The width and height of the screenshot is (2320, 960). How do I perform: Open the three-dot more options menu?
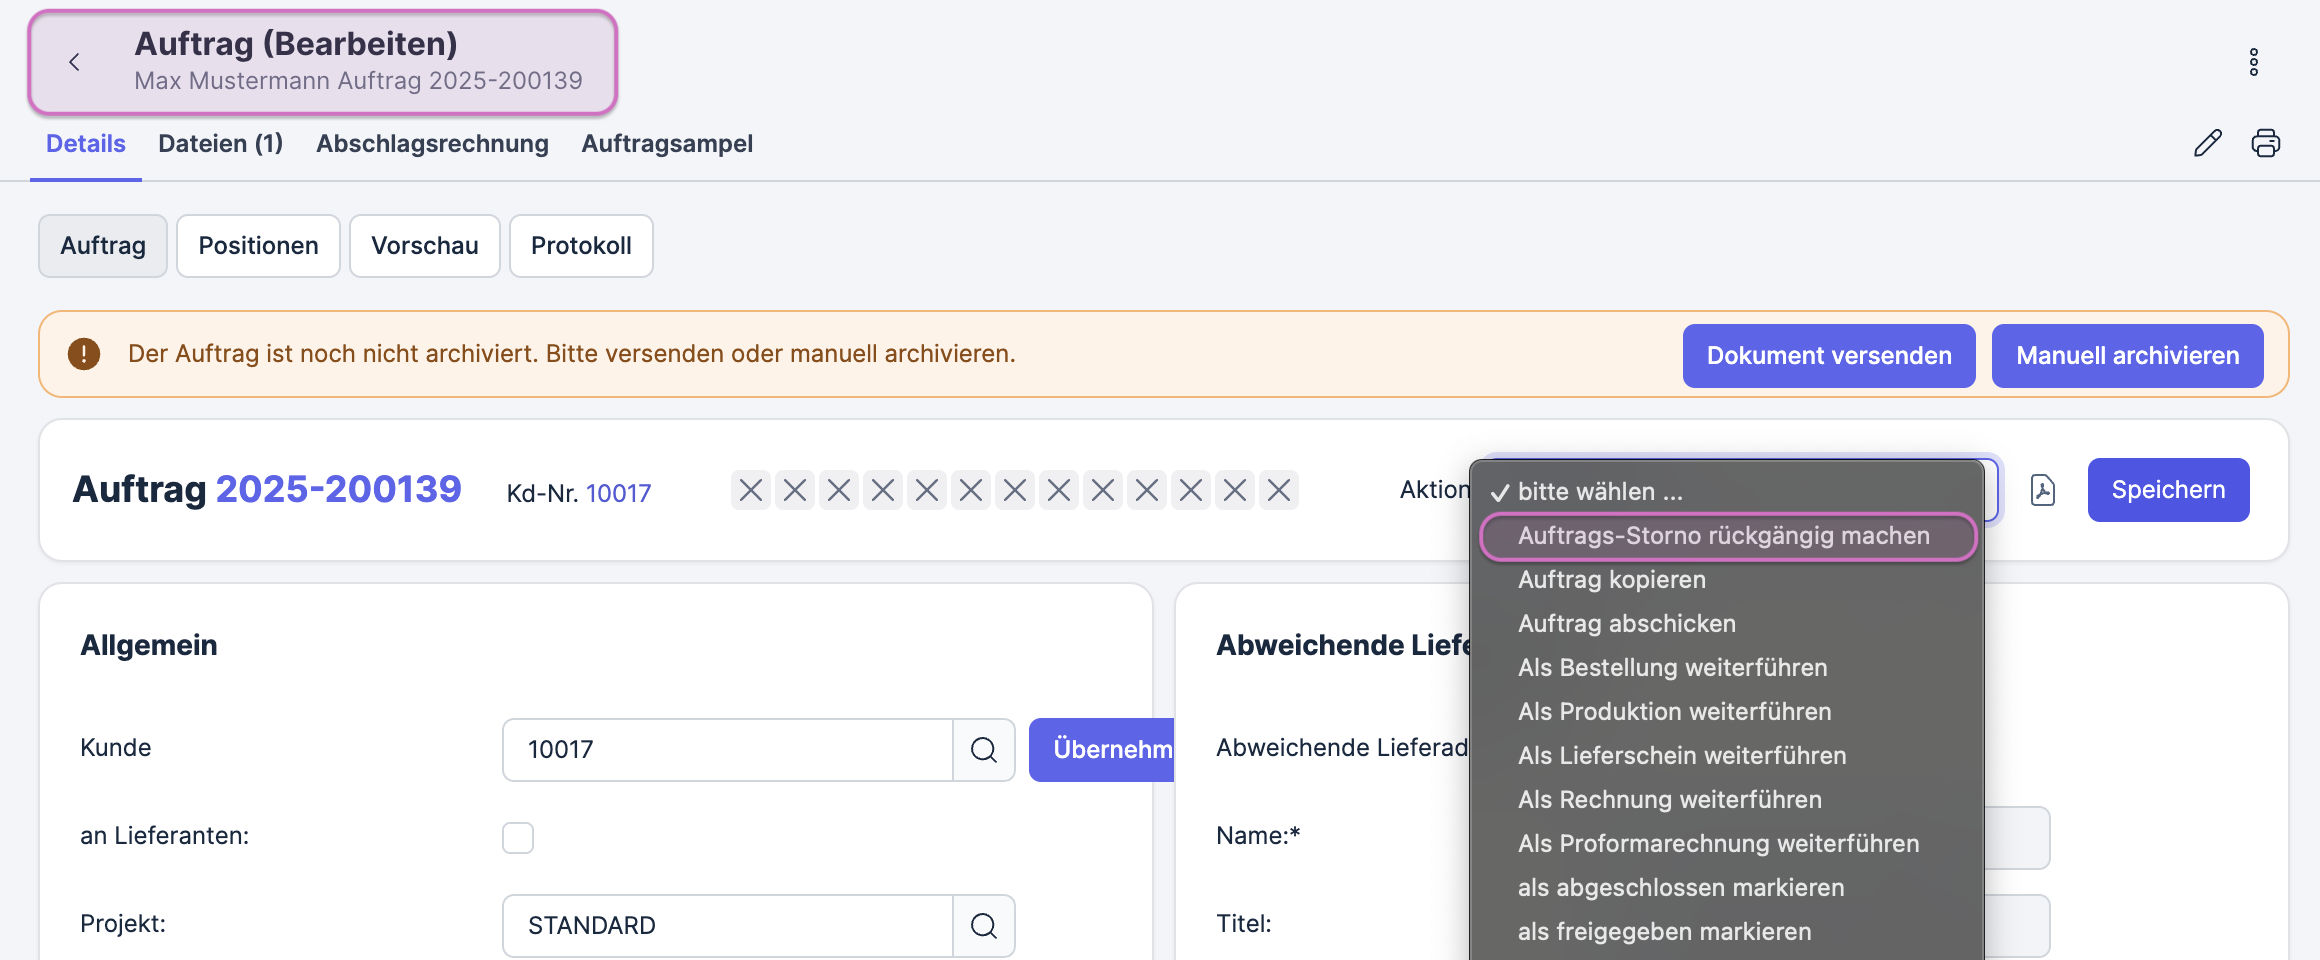[2253, 62]
